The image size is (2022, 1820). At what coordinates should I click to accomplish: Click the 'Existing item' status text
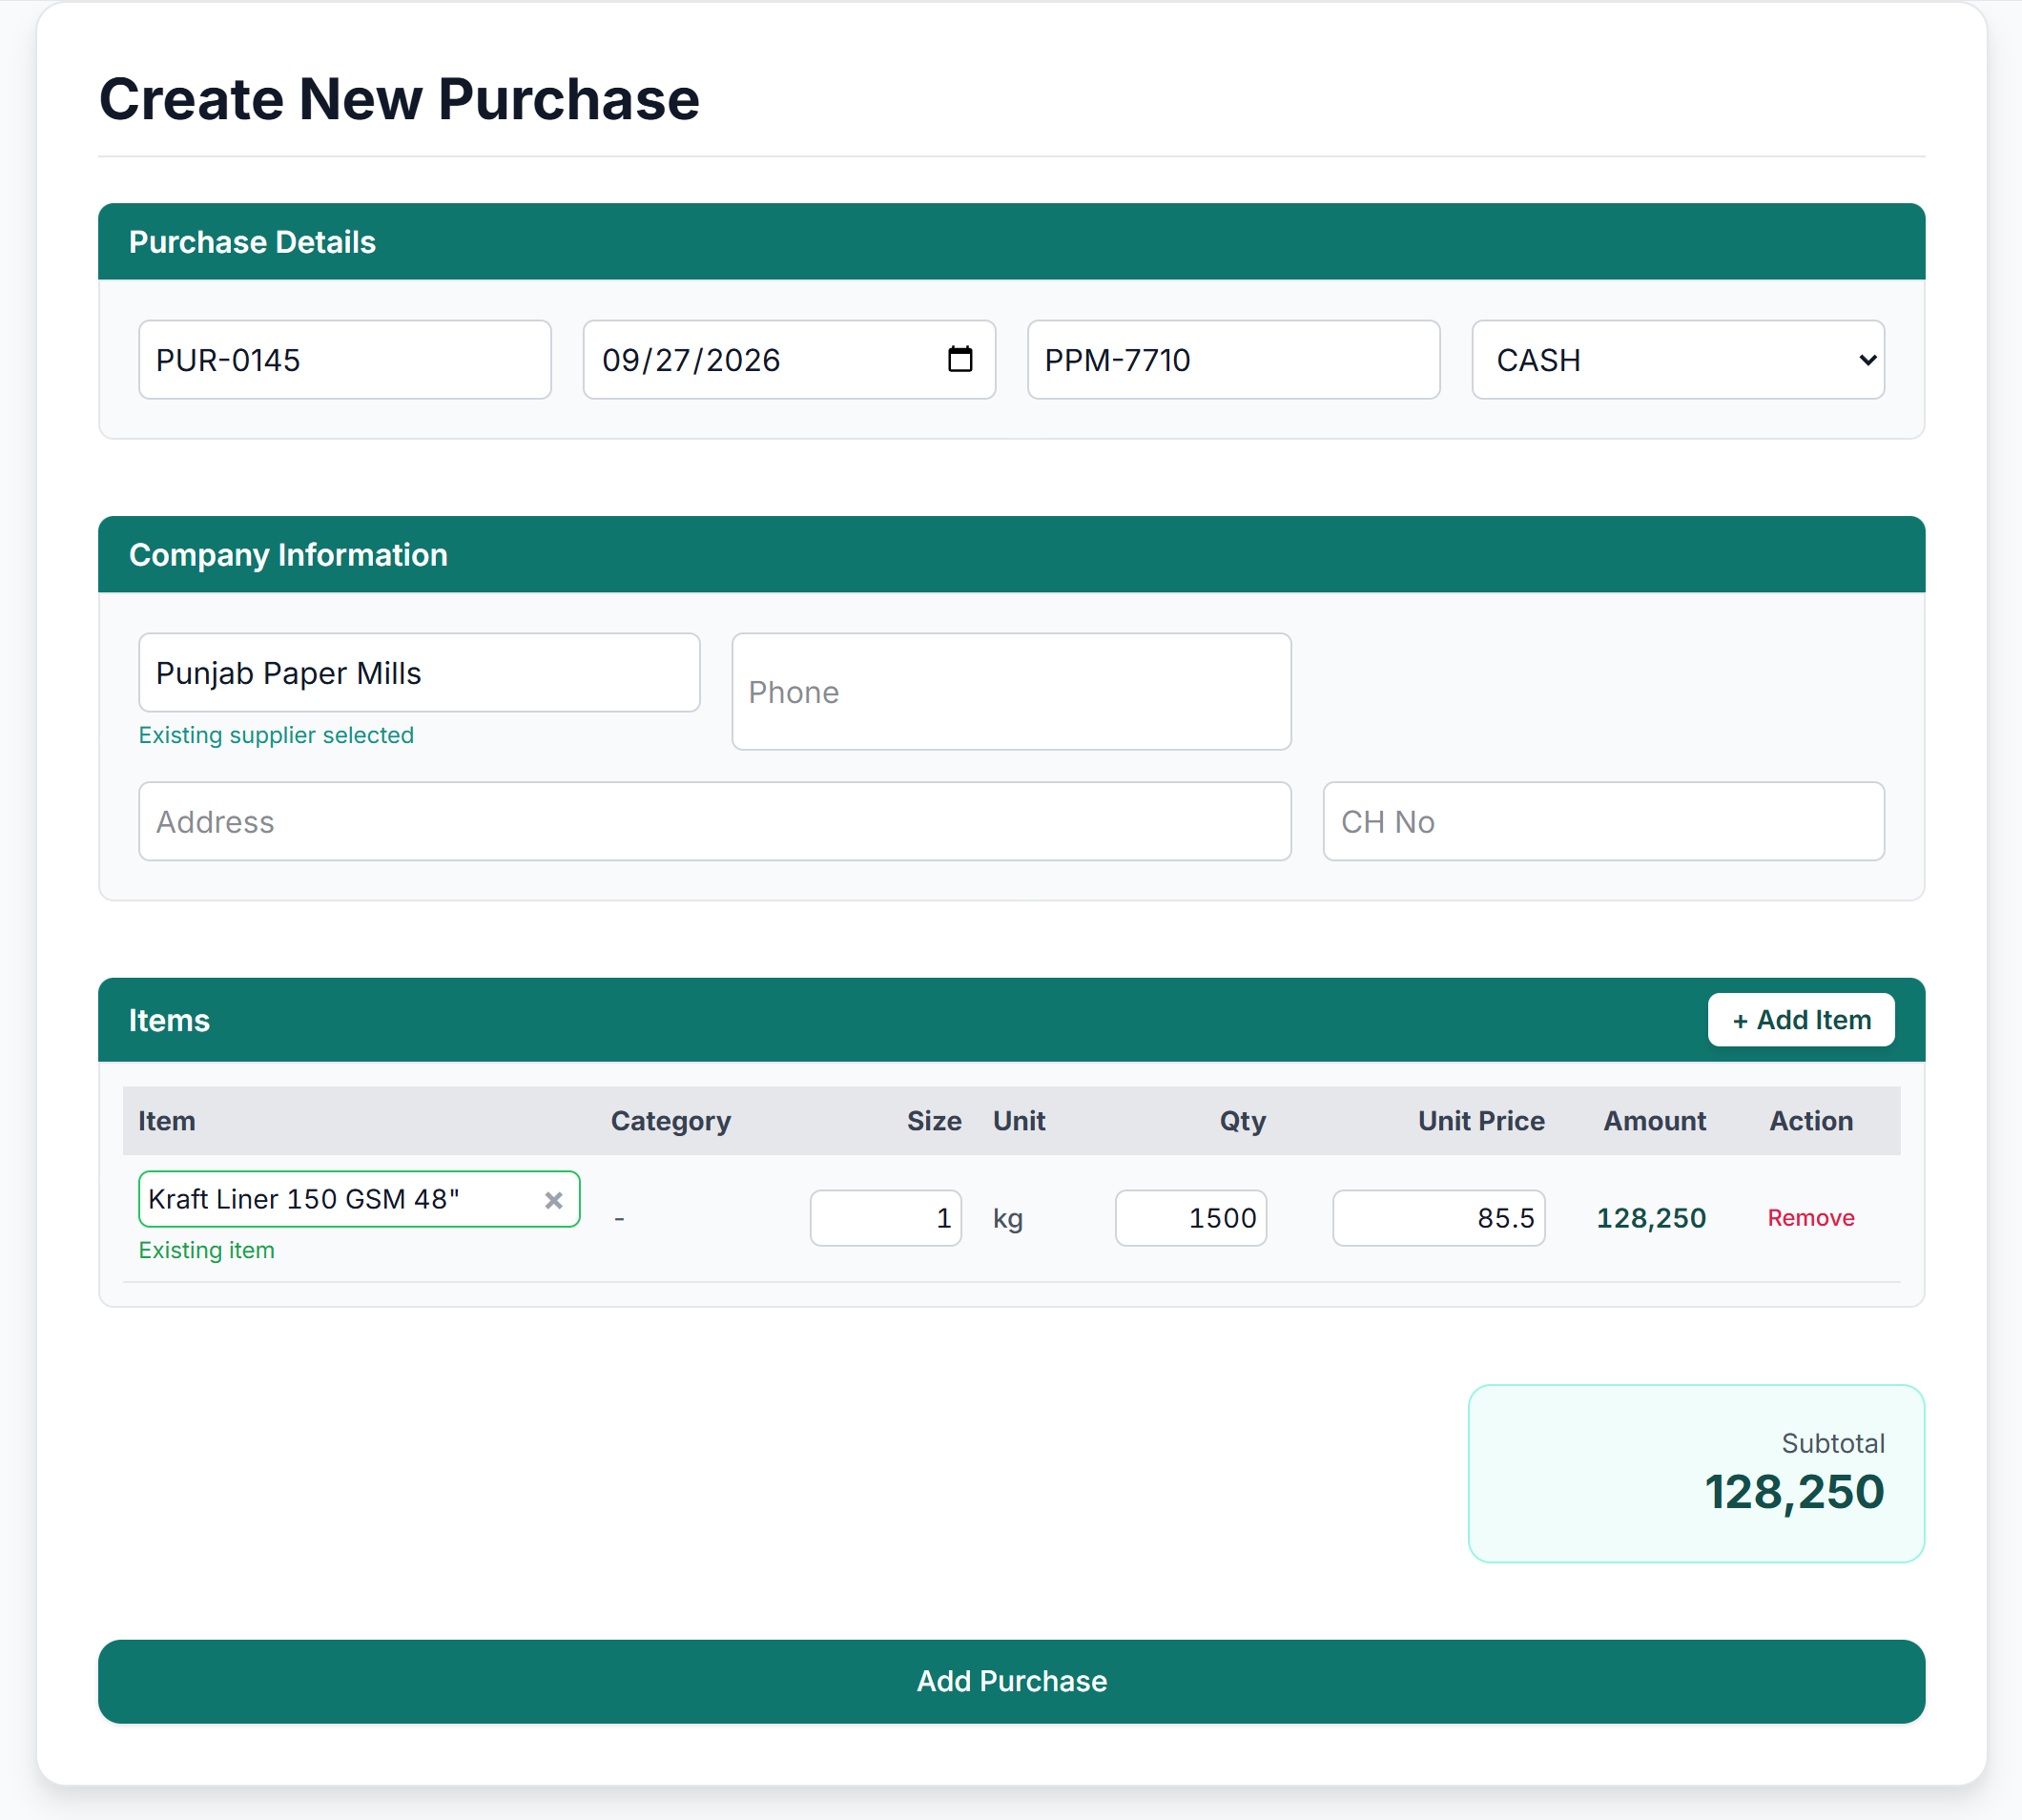click(206, 1250)
